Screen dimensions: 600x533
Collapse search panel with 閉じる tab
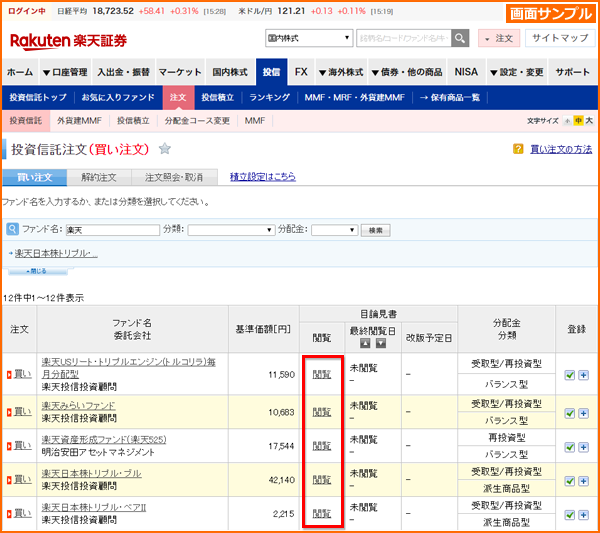[38, 271]
